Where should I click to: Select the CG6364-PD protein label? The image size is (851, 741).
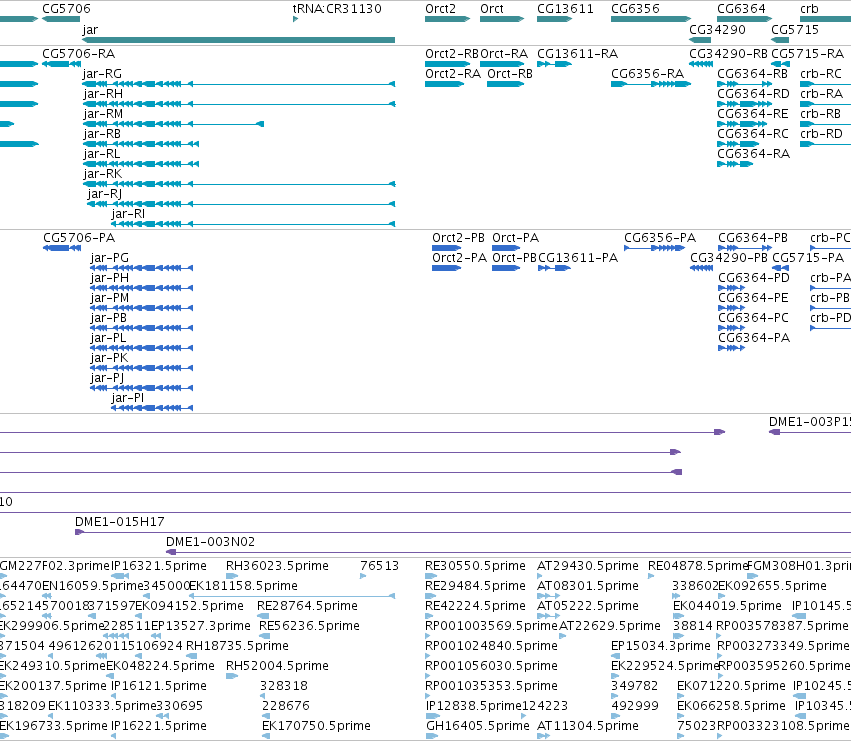[x=753, y=278]
